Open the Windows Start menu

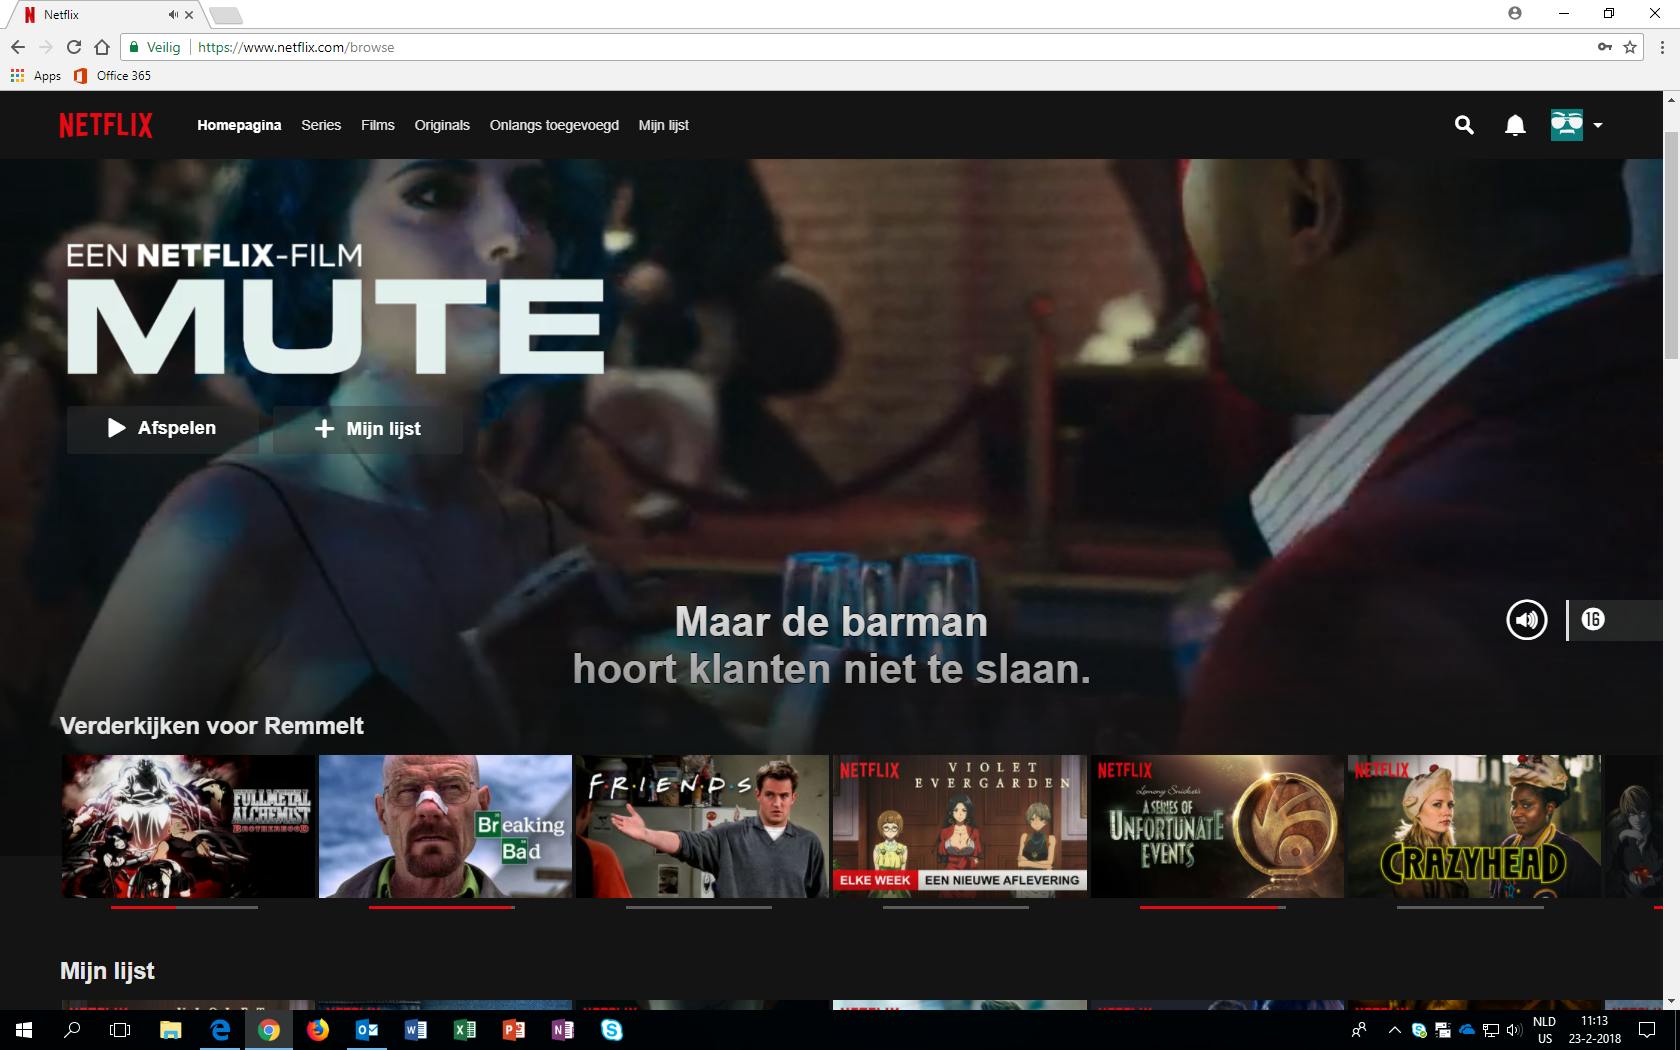tap(24, 1030)
